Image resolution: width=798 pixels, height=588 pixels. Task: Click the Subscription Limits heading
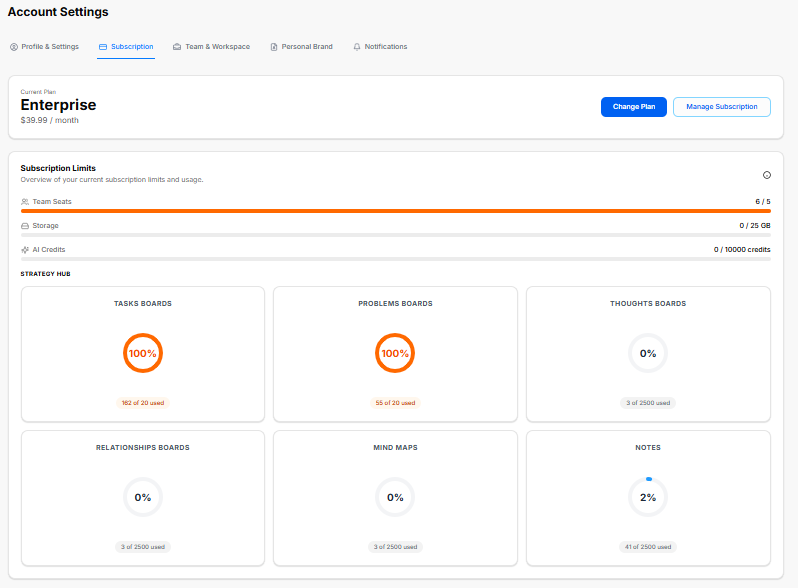pyautogui.click(x=58, y=168)
